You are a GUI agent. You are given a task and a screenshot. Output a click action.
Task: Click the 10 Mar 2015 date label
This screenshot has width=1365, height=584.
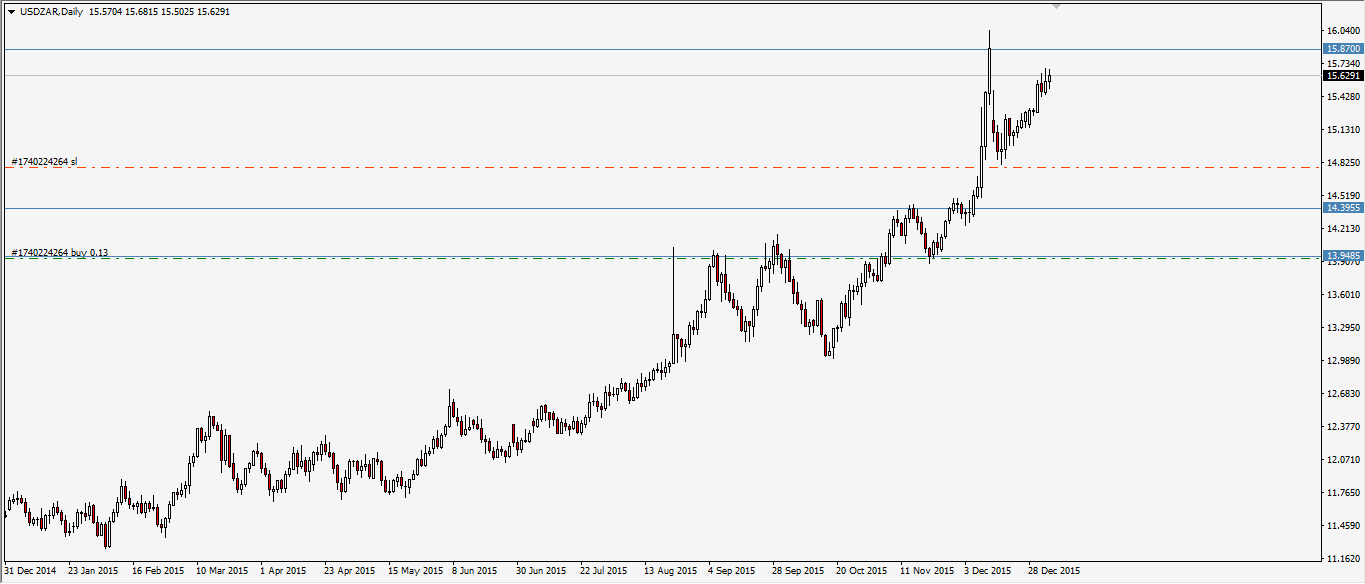click(x=222, y=571)
